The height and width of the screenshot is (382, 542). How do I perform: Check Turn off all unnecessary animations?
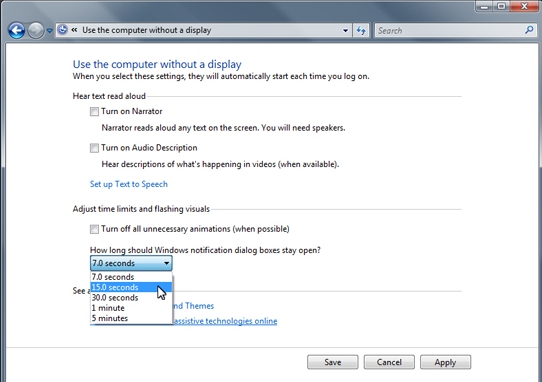point(94,229)
